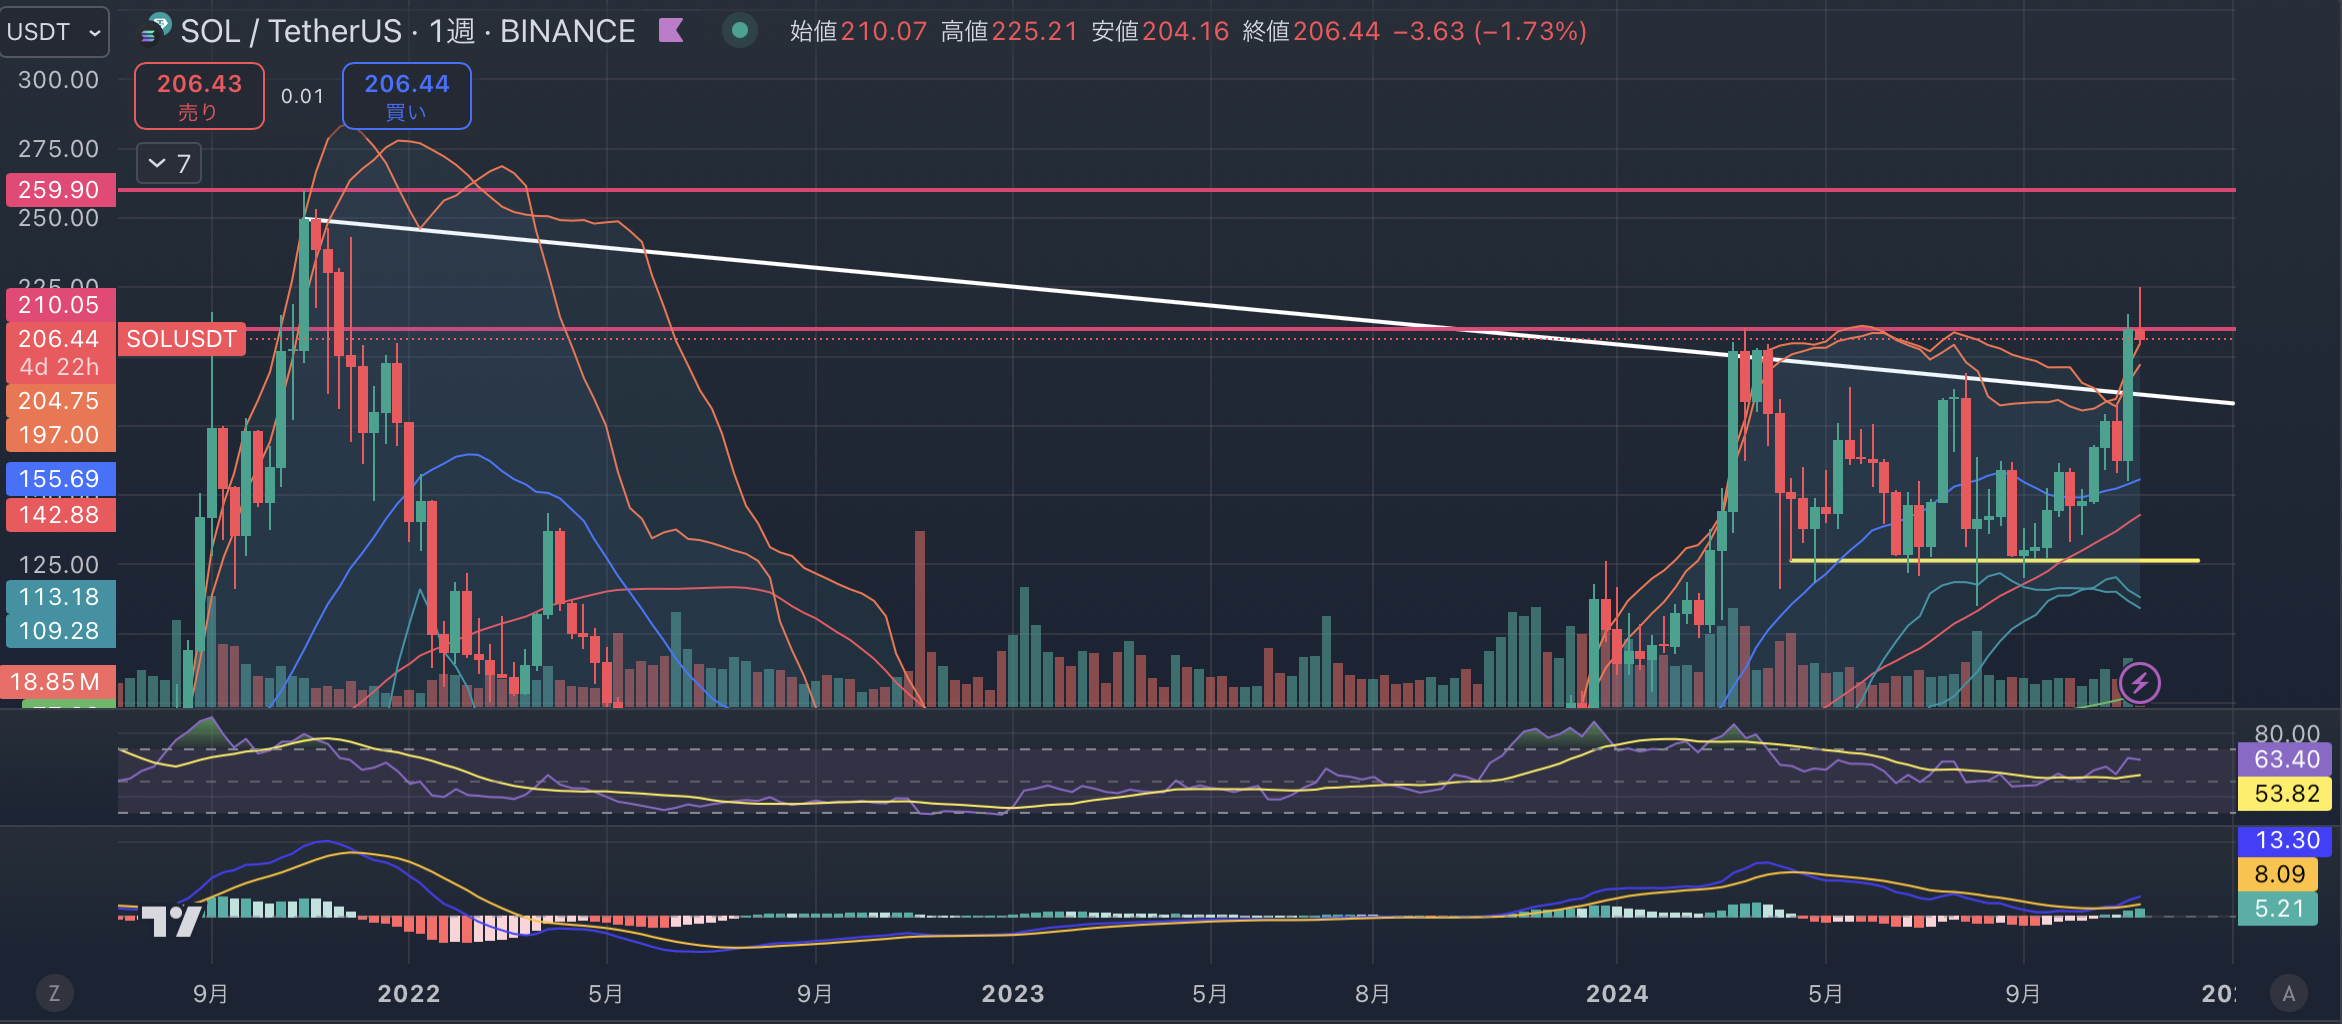Click the 高値 225.21 high value
Viewport: 2342px width, 1024px height.
[x=1009, y=31]
